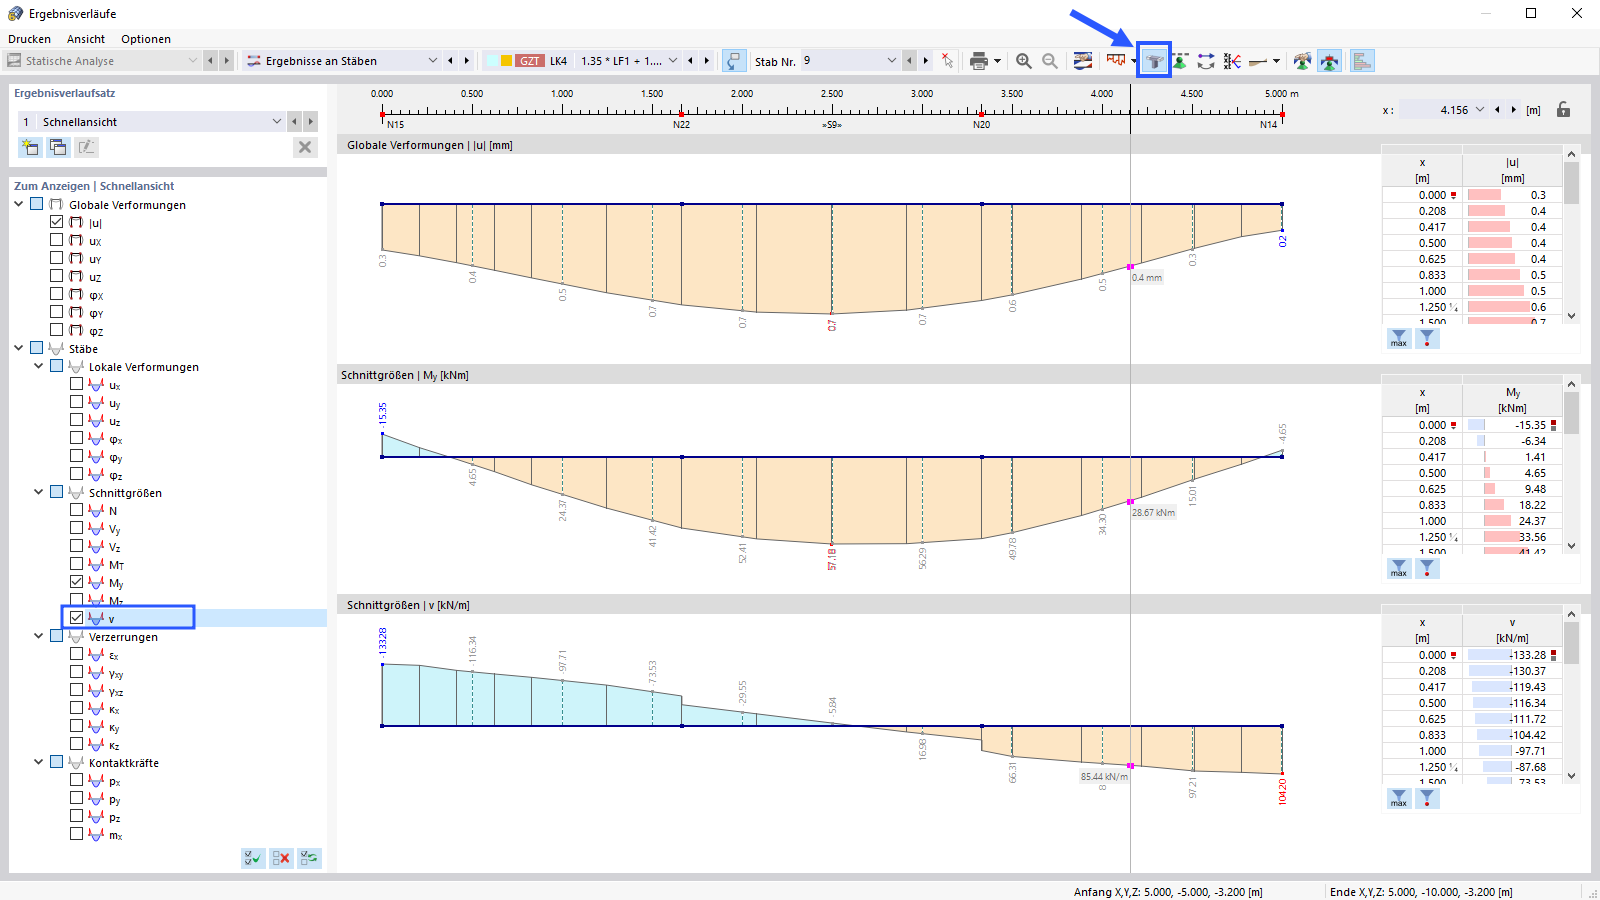Image resolution: width=1600 pixels, height=900 pixels.
Task: Open the Stab Nr. member number dropdown
Action: point(892,61)
